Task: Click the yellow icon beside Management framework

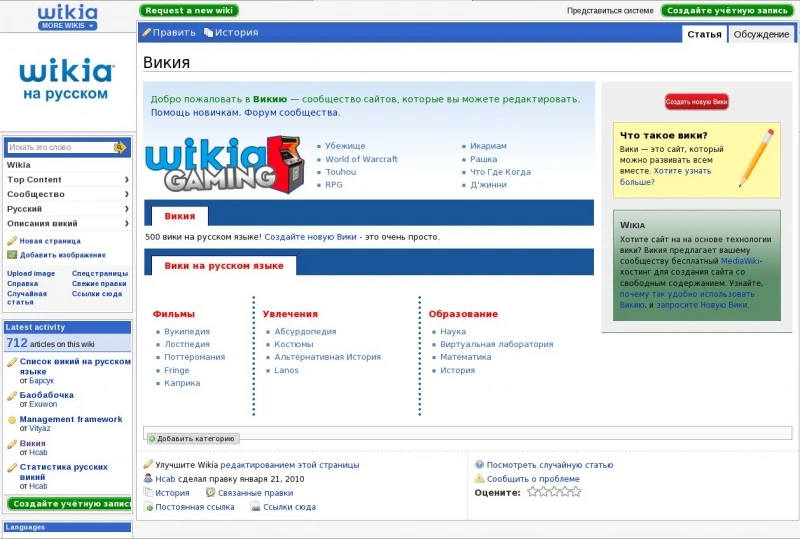Action: (12, 420)
